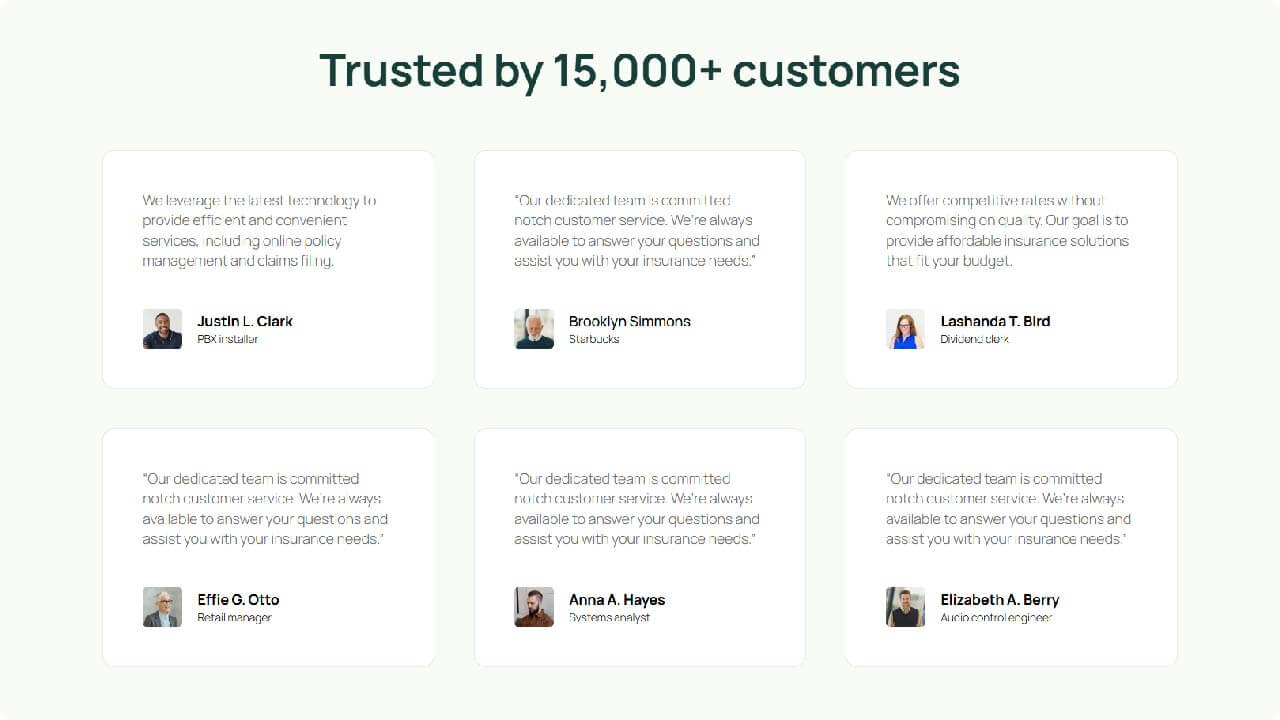Click Brooklyn Simmons' profile picture
This screenshot has height=720, width=1280.
click(x=534, y=329)
